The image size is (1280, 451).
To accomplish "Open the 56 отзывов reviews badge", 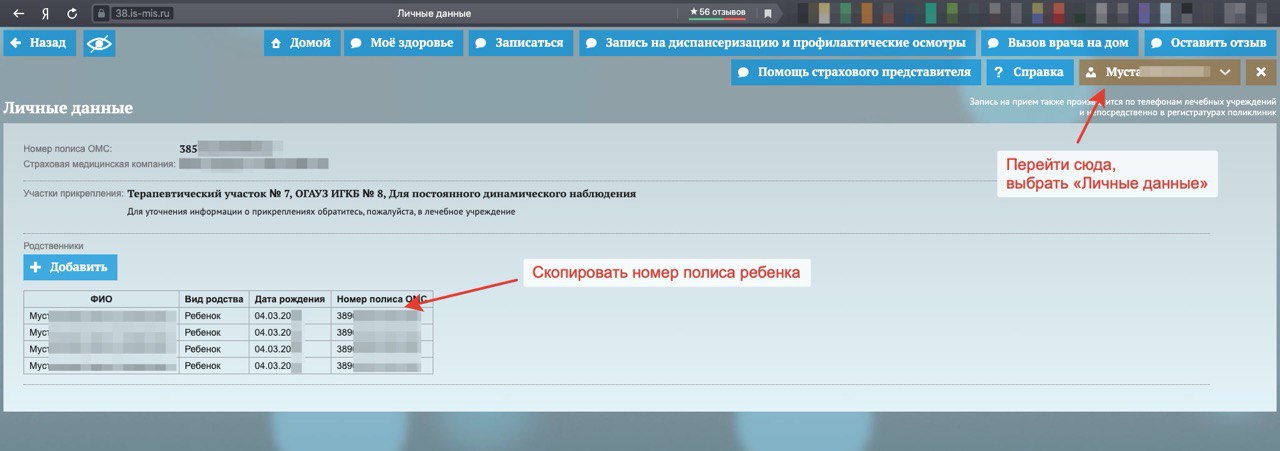I will coord(716,13).
